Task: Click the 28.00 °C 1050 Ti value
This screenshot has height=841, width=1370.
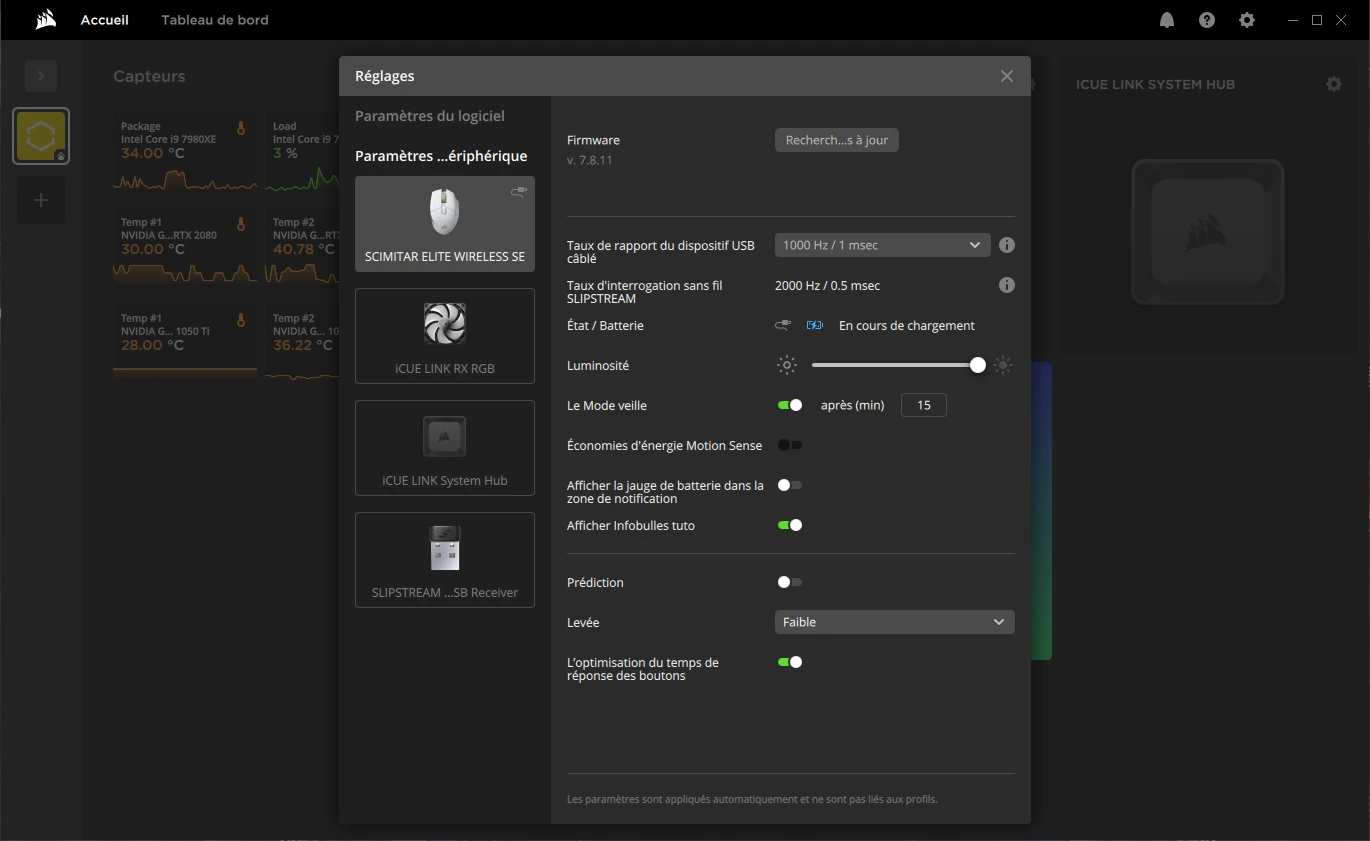Action: tap(153, 345)
